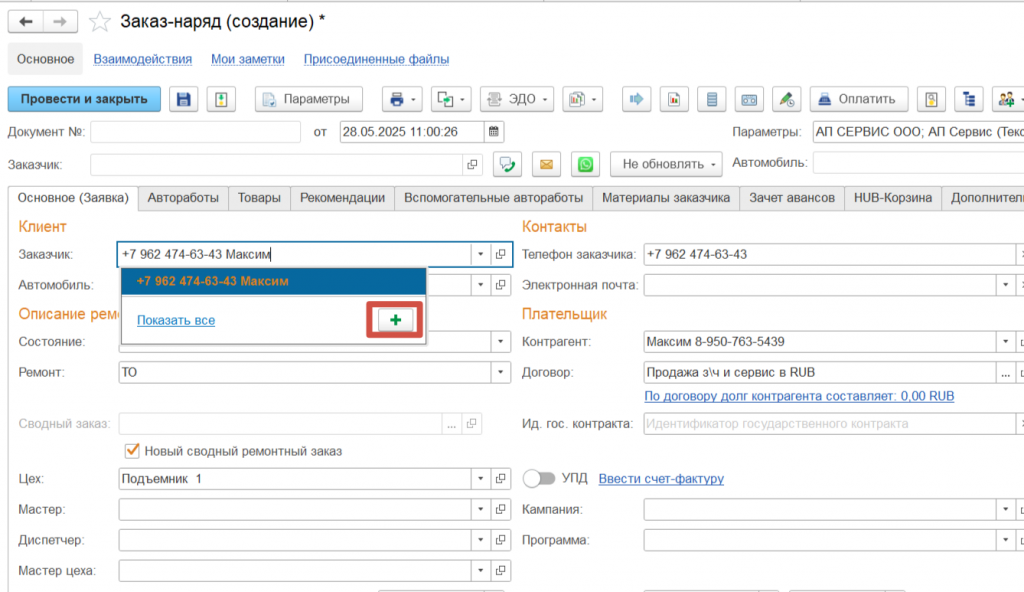Switch to the Автоработы tab
Viewport: 1024px width, 592px height.
pos(183,198)
